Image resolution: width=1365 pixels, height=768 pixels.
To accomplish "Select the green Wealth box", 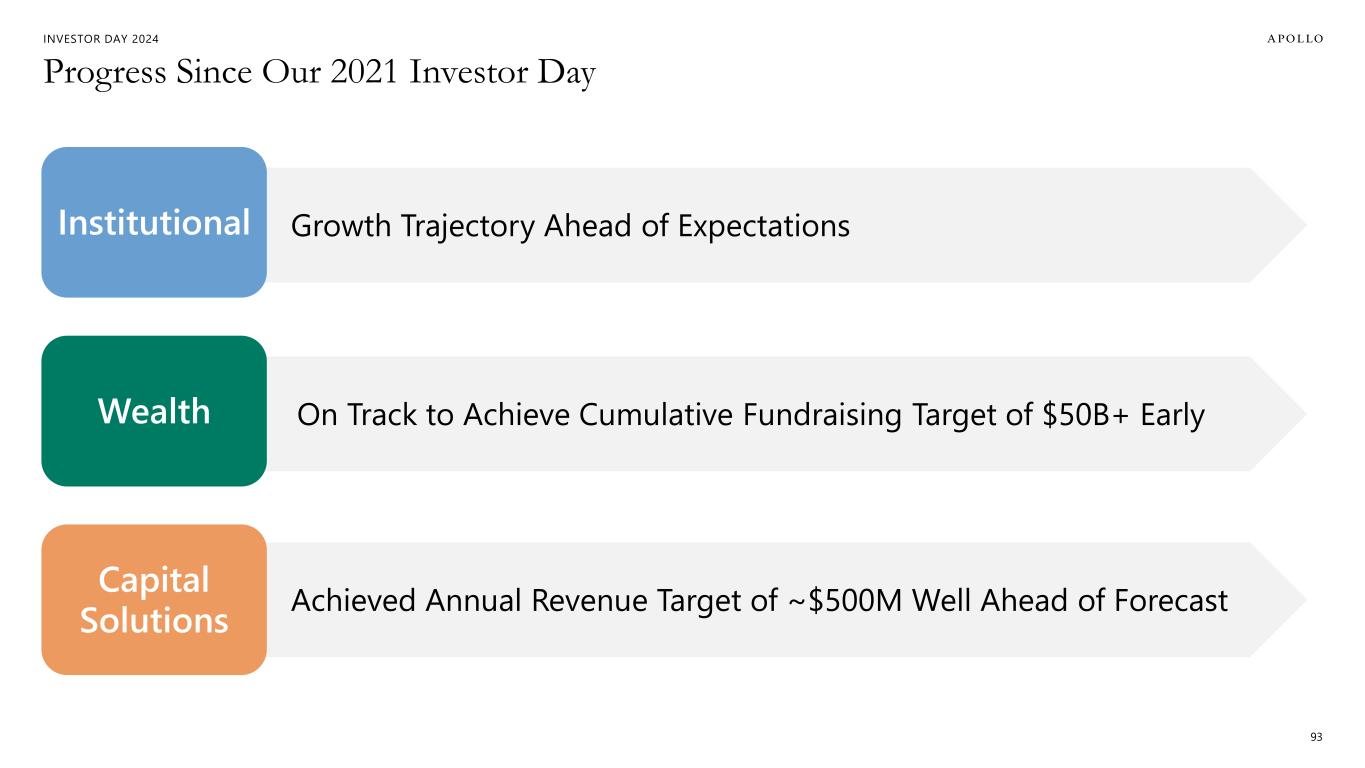I will point(154,411).
